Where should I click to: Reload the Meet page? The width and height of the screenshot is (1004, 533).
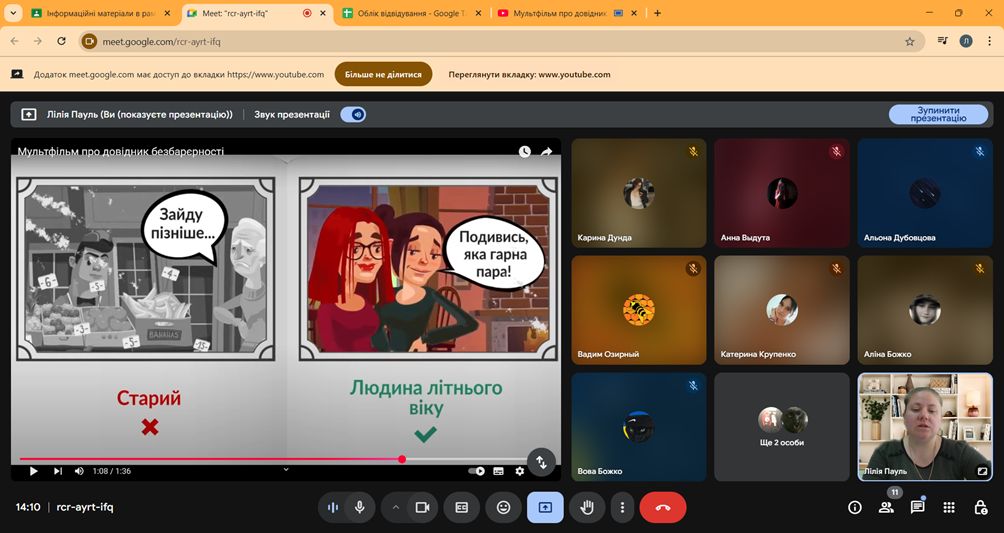[x=61, y=41]
